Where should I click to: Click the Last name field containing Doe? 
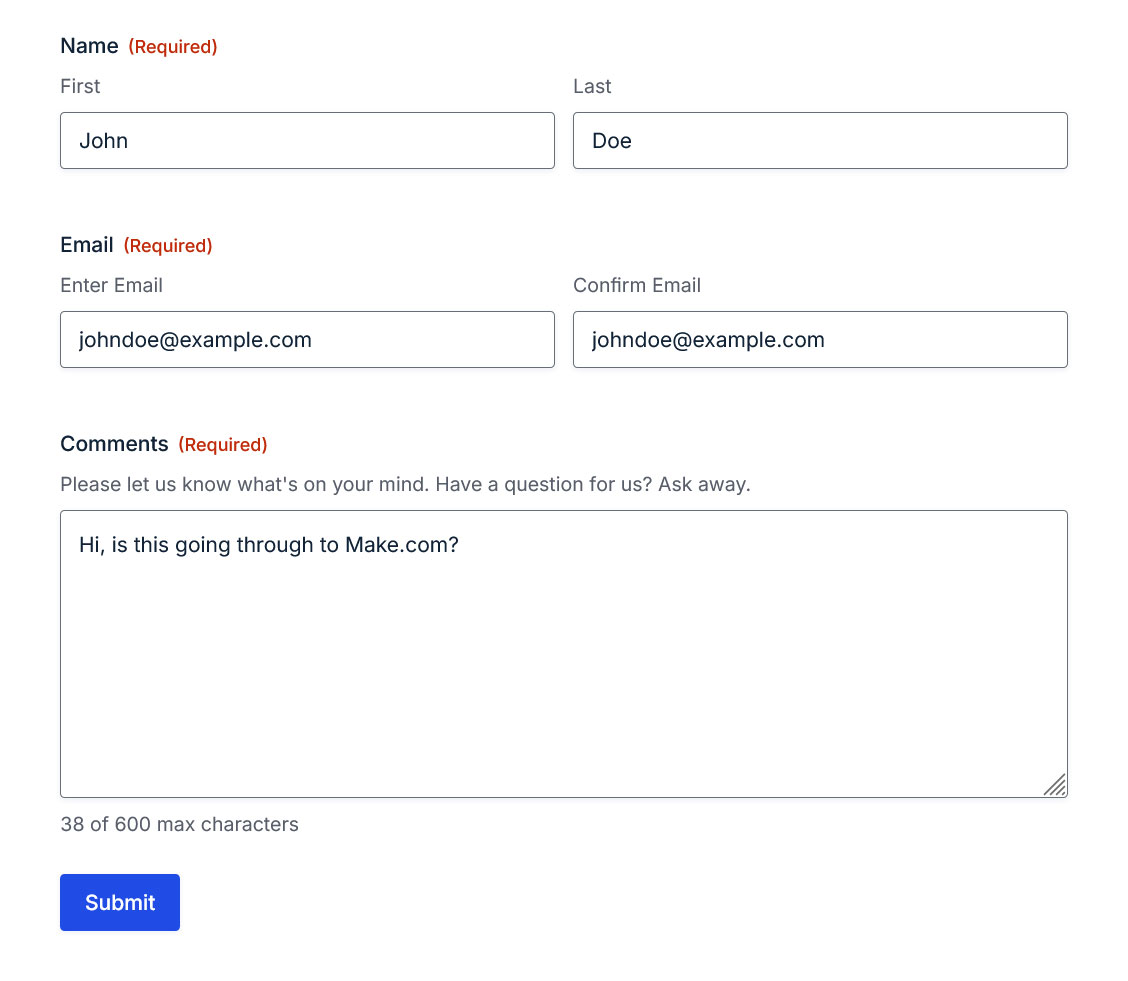(820, 140)
